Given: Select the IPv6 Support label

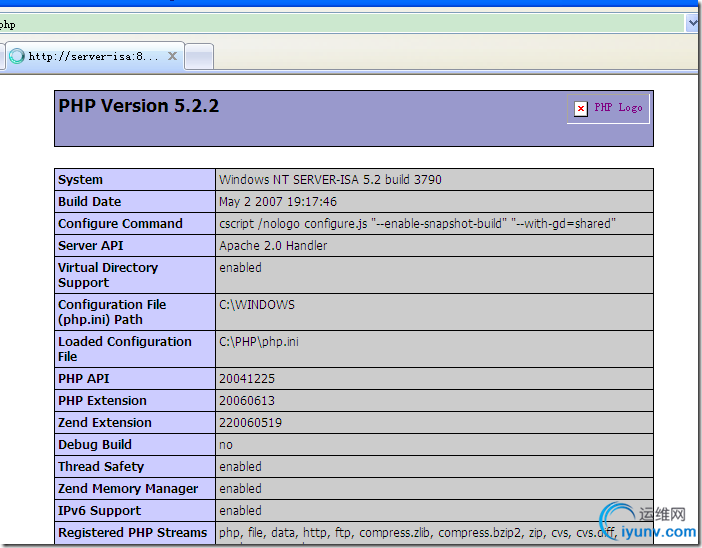Looking at the screenshot, I should [x=99, y=510].
